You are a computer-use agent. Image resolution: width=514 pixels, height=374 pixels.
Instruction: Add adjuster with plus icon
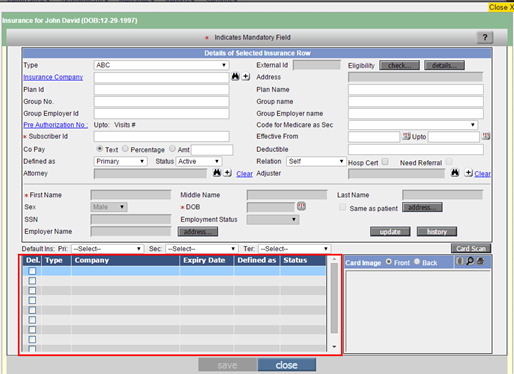(x=468, y=173)
